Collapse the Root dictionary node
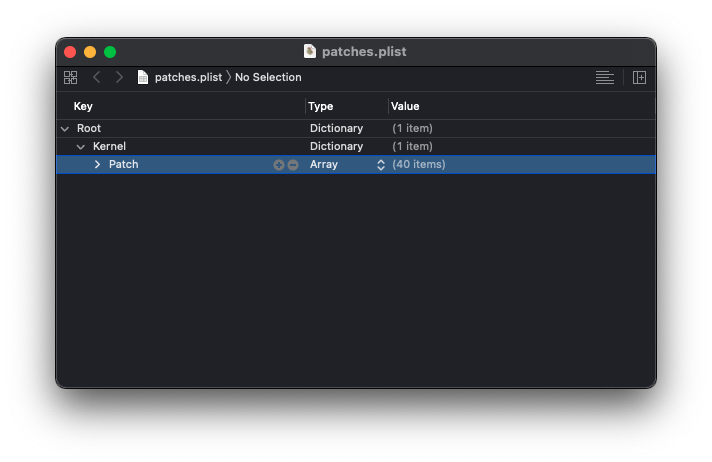 point(65,129)
